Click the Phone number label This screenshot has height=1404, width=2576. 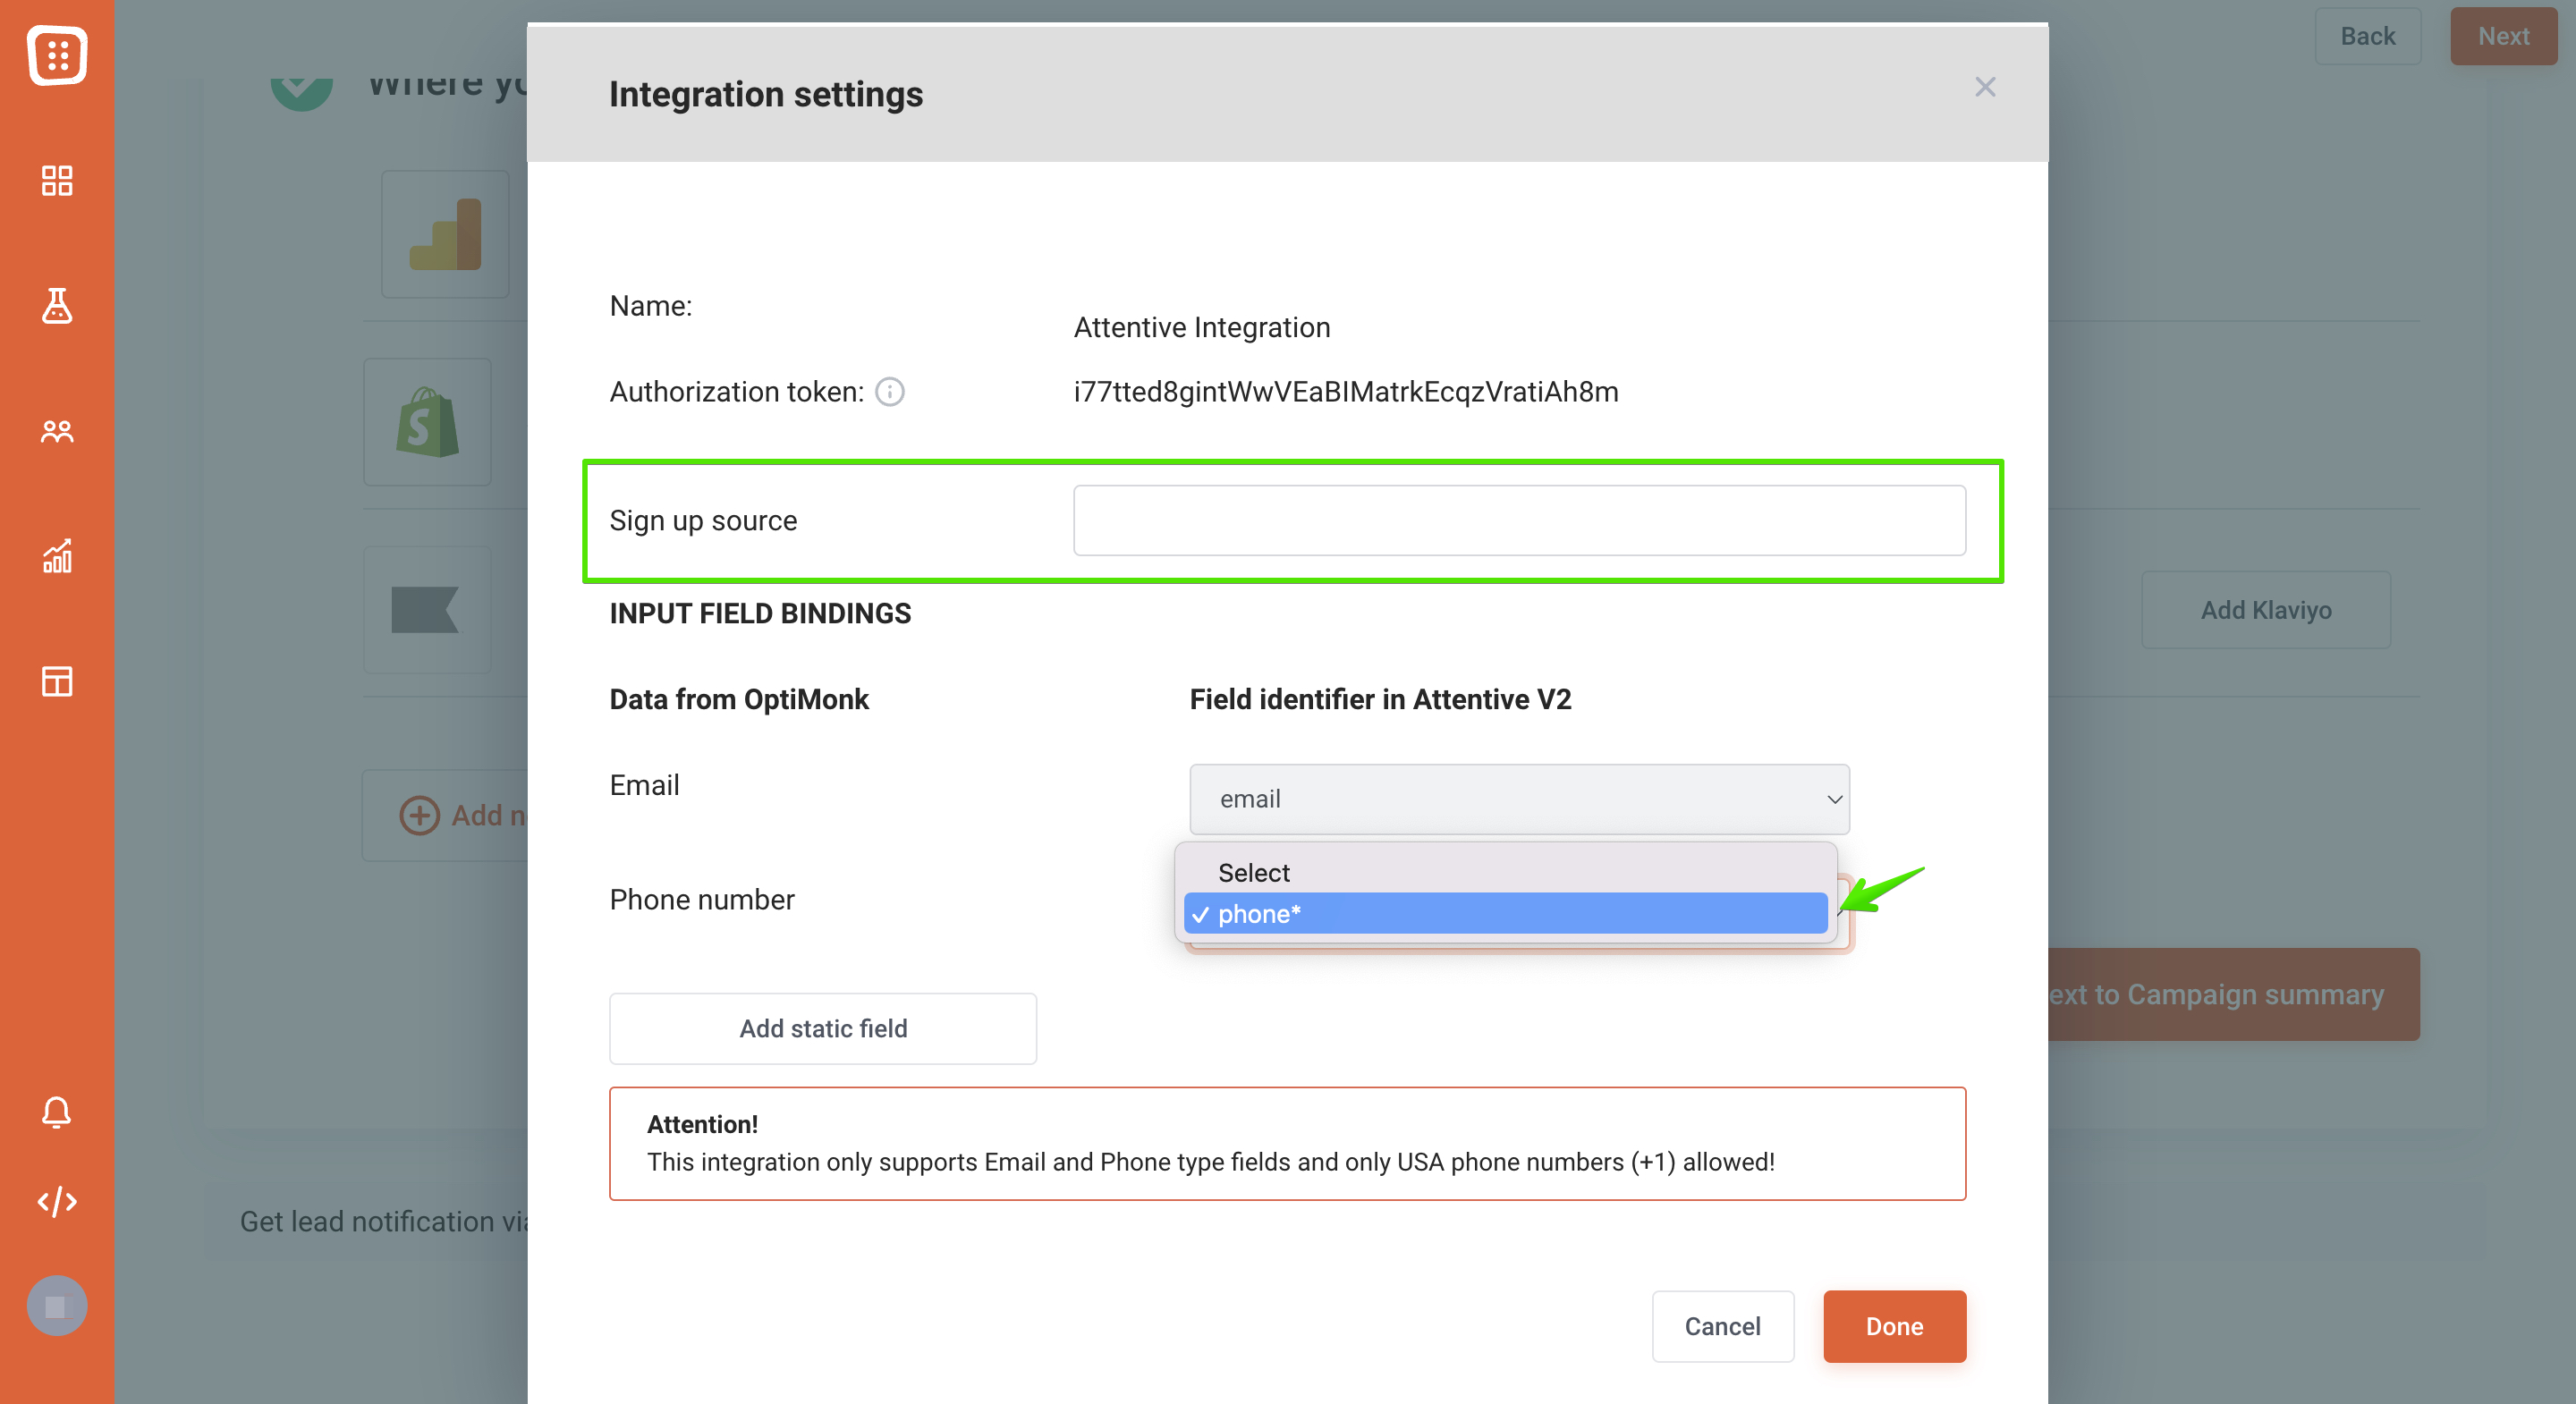[701, 899]
